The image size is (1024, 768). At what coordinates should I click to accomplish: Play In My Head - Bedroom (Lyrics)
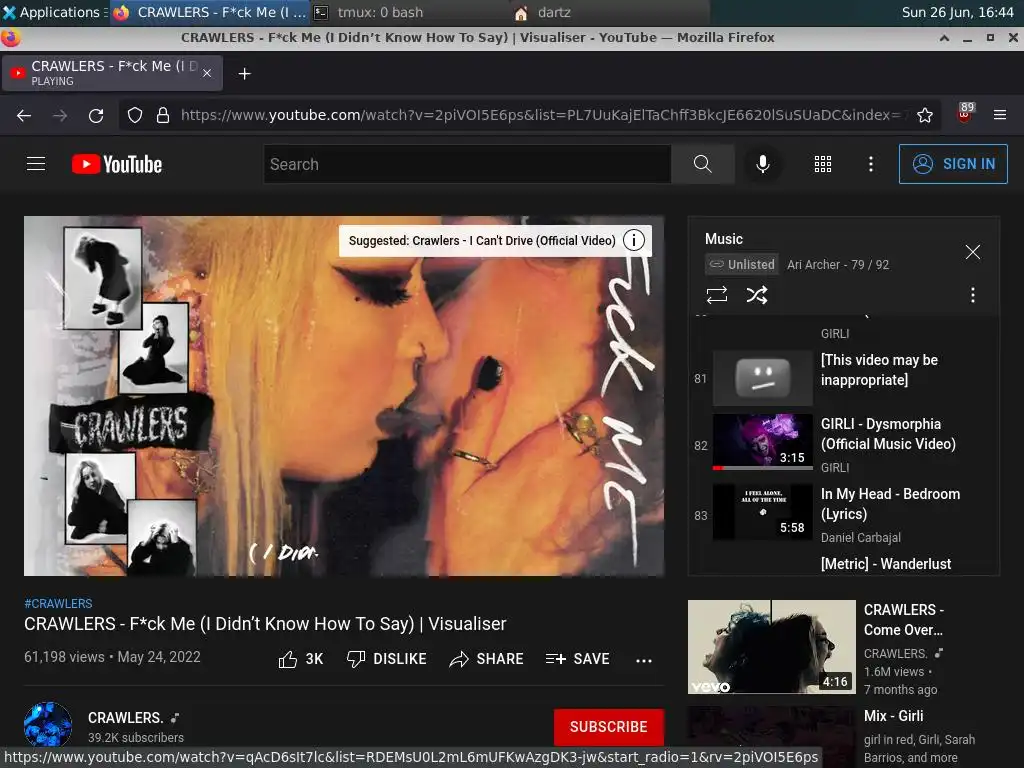click(x=846, y=515)
